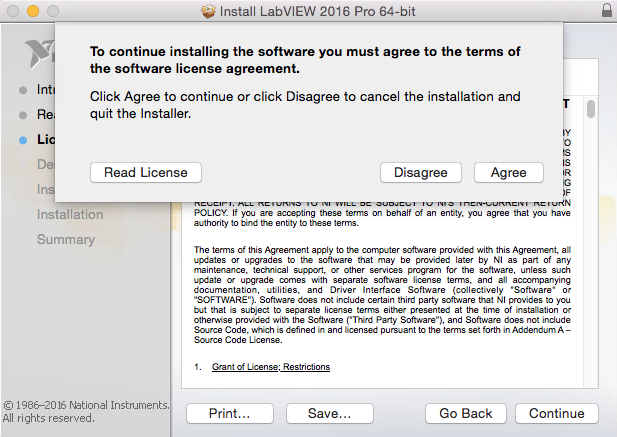Viewport: 617px width, 437px height.
Task: Select the Installation step in the sidebar
Action: pyautogui.click(x=70, y=214)
